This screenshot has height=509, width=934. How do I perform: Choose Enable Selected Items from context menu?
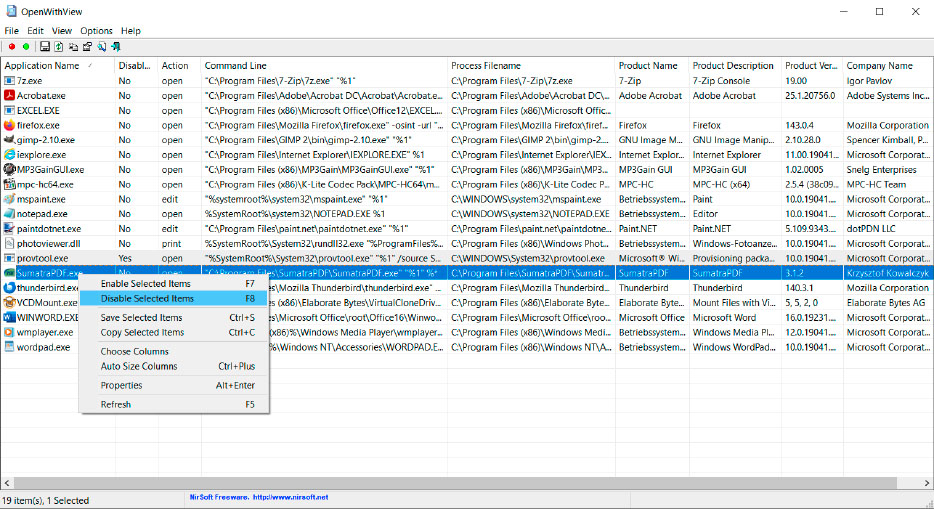(146, 283)
